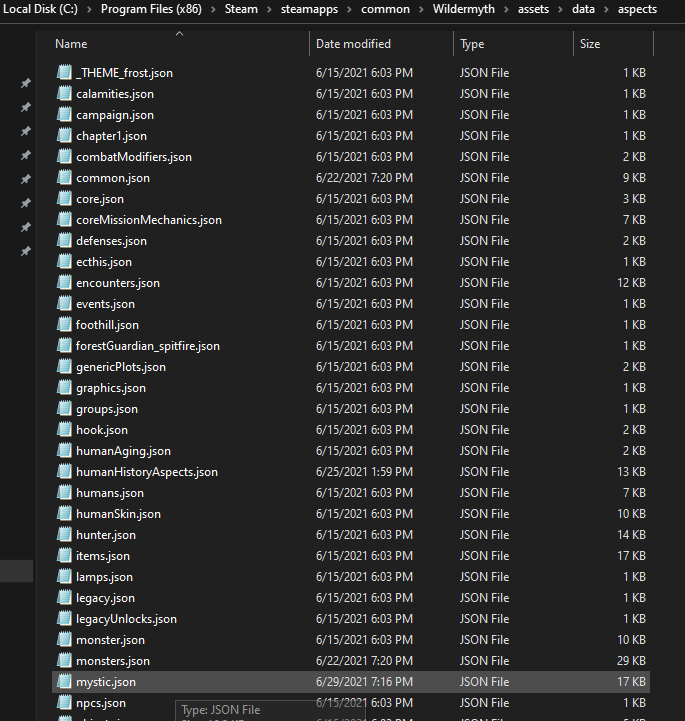Screen dimensions: 685x721
Task: Click the common.json file icon
Action: pyautogui.click(x=64, y=178)
